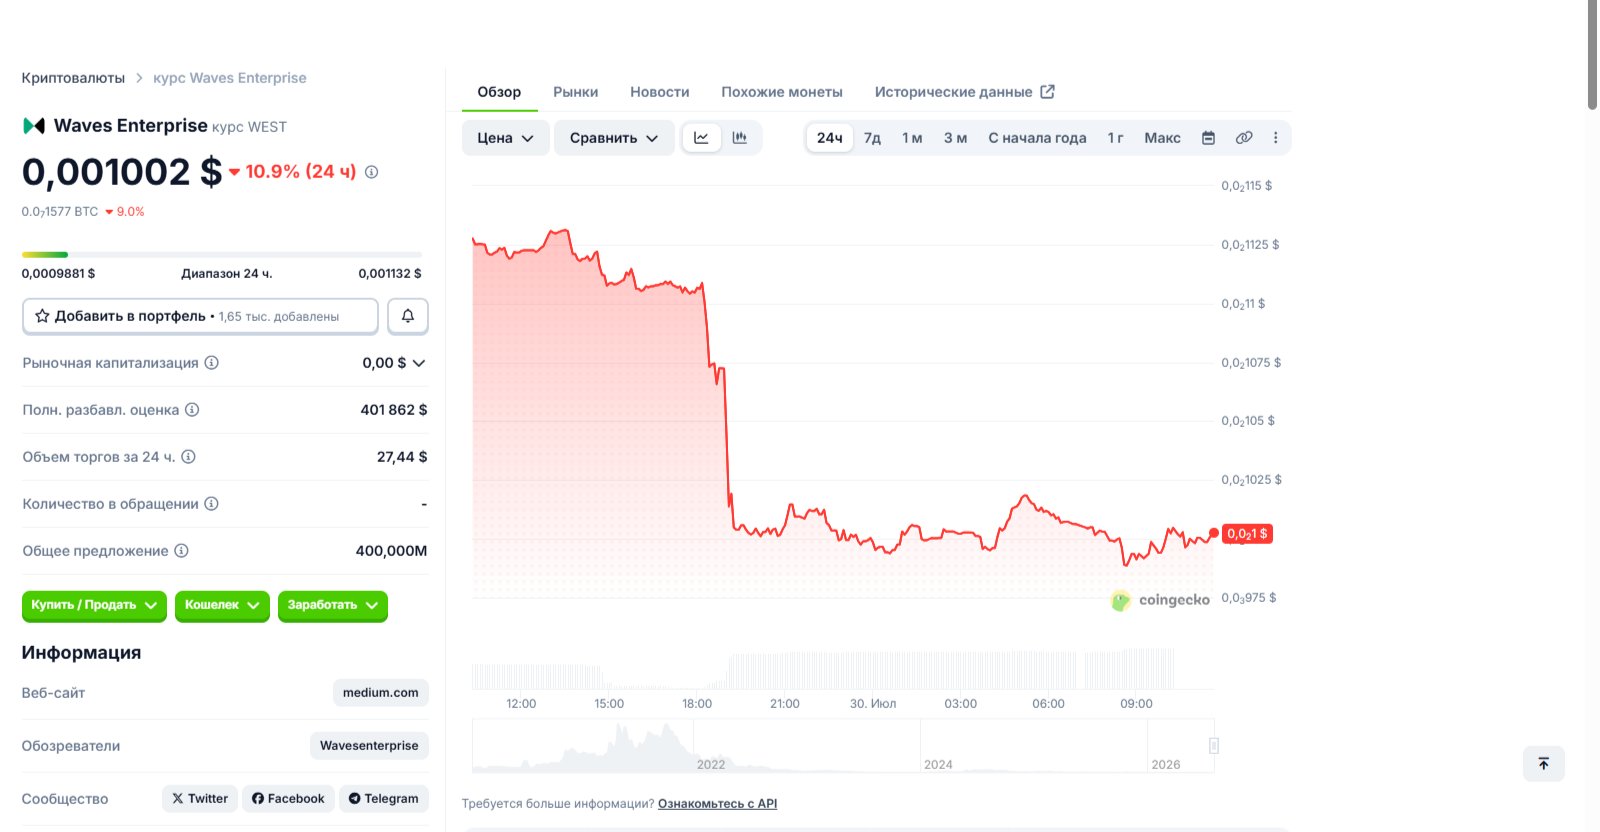Open the Кошелек dropdown
The height and width of the screenshot is (832, 1600).
point(222,605)
